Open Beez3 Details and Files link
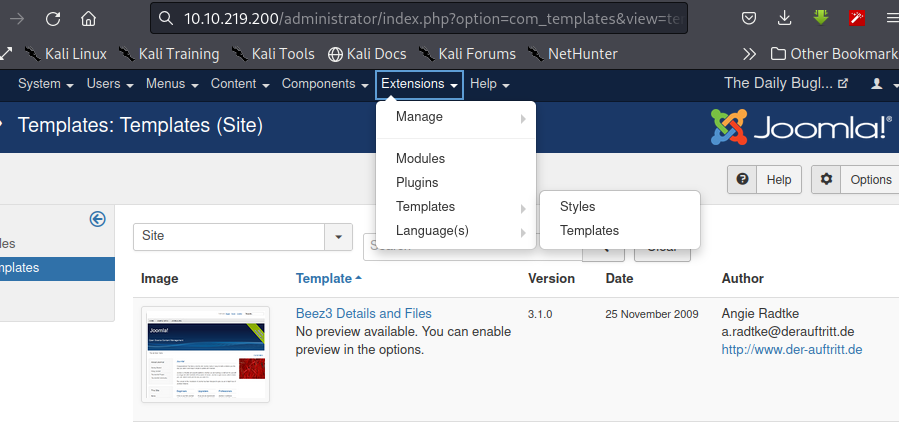The width and height of the screenshot is (899, 423). coord(363,314)
